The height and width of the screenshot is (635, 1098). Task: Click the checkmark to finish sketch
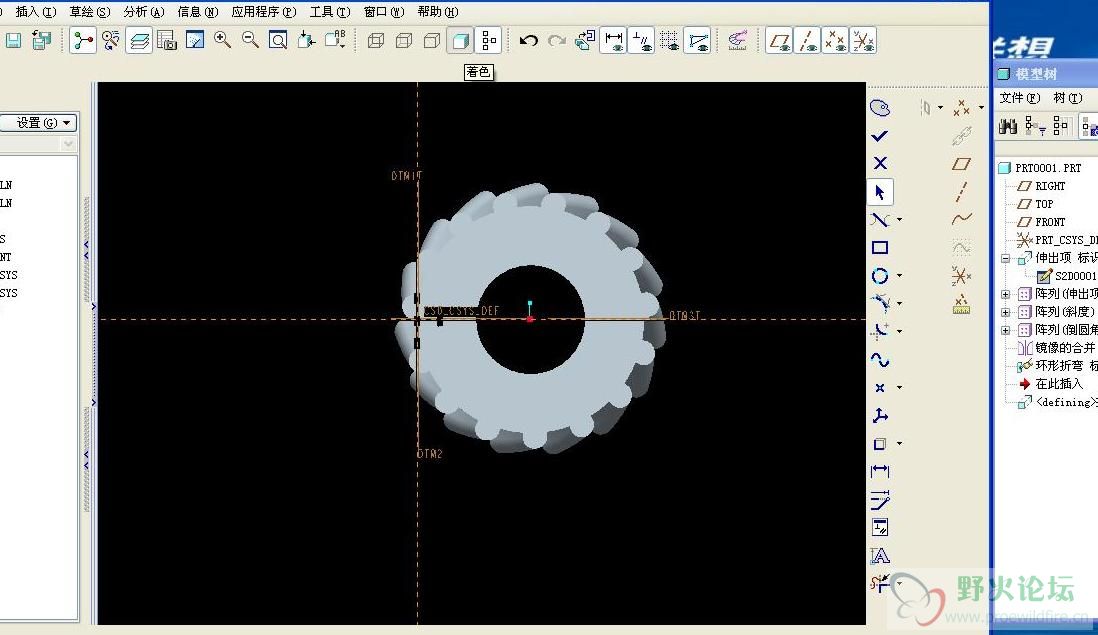[x=880, y=136]
